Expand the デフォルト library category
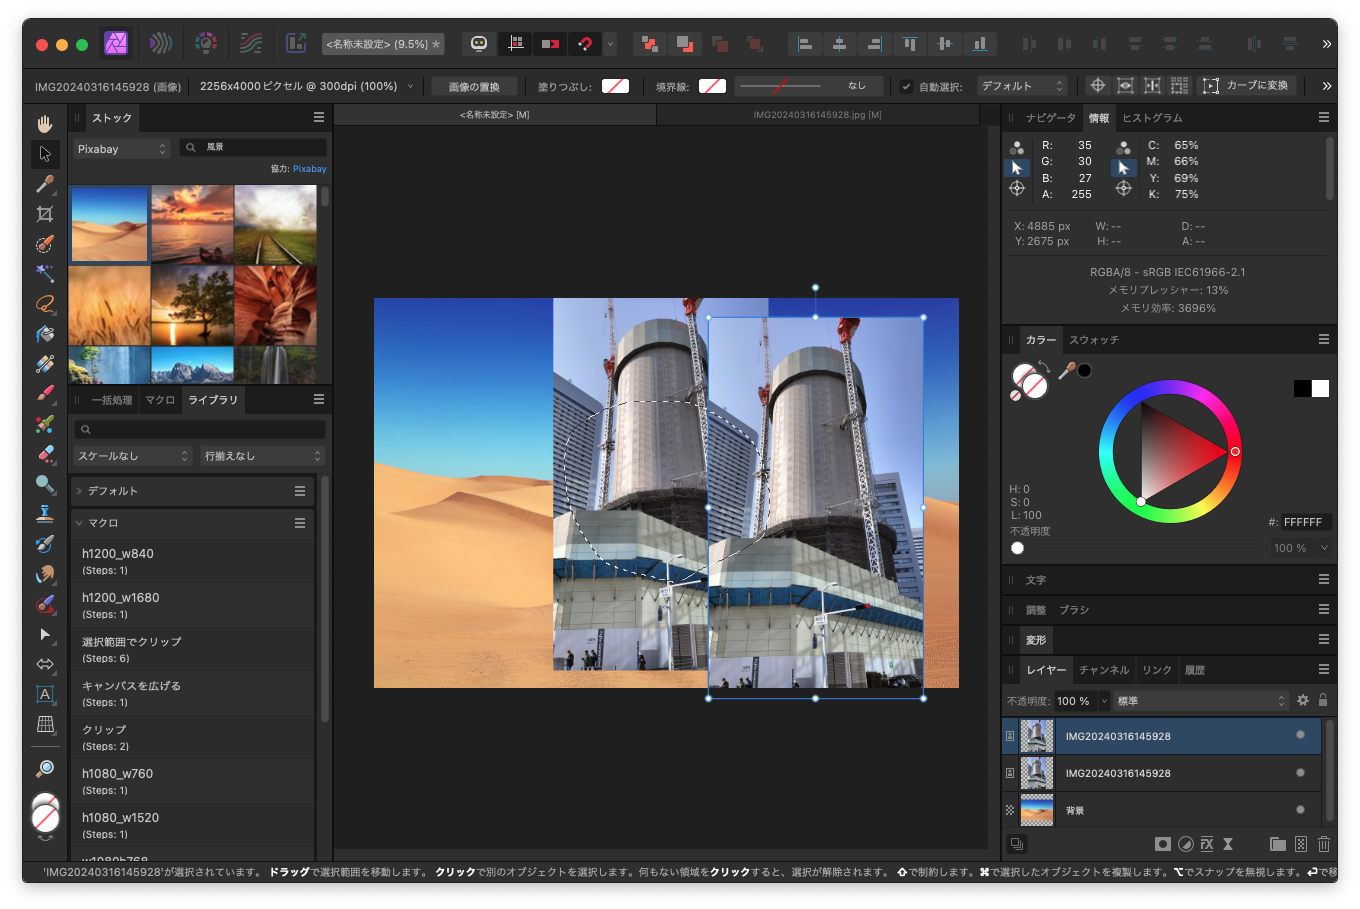The height and width of the screenshot is (909, 1360). click(80, 491)
